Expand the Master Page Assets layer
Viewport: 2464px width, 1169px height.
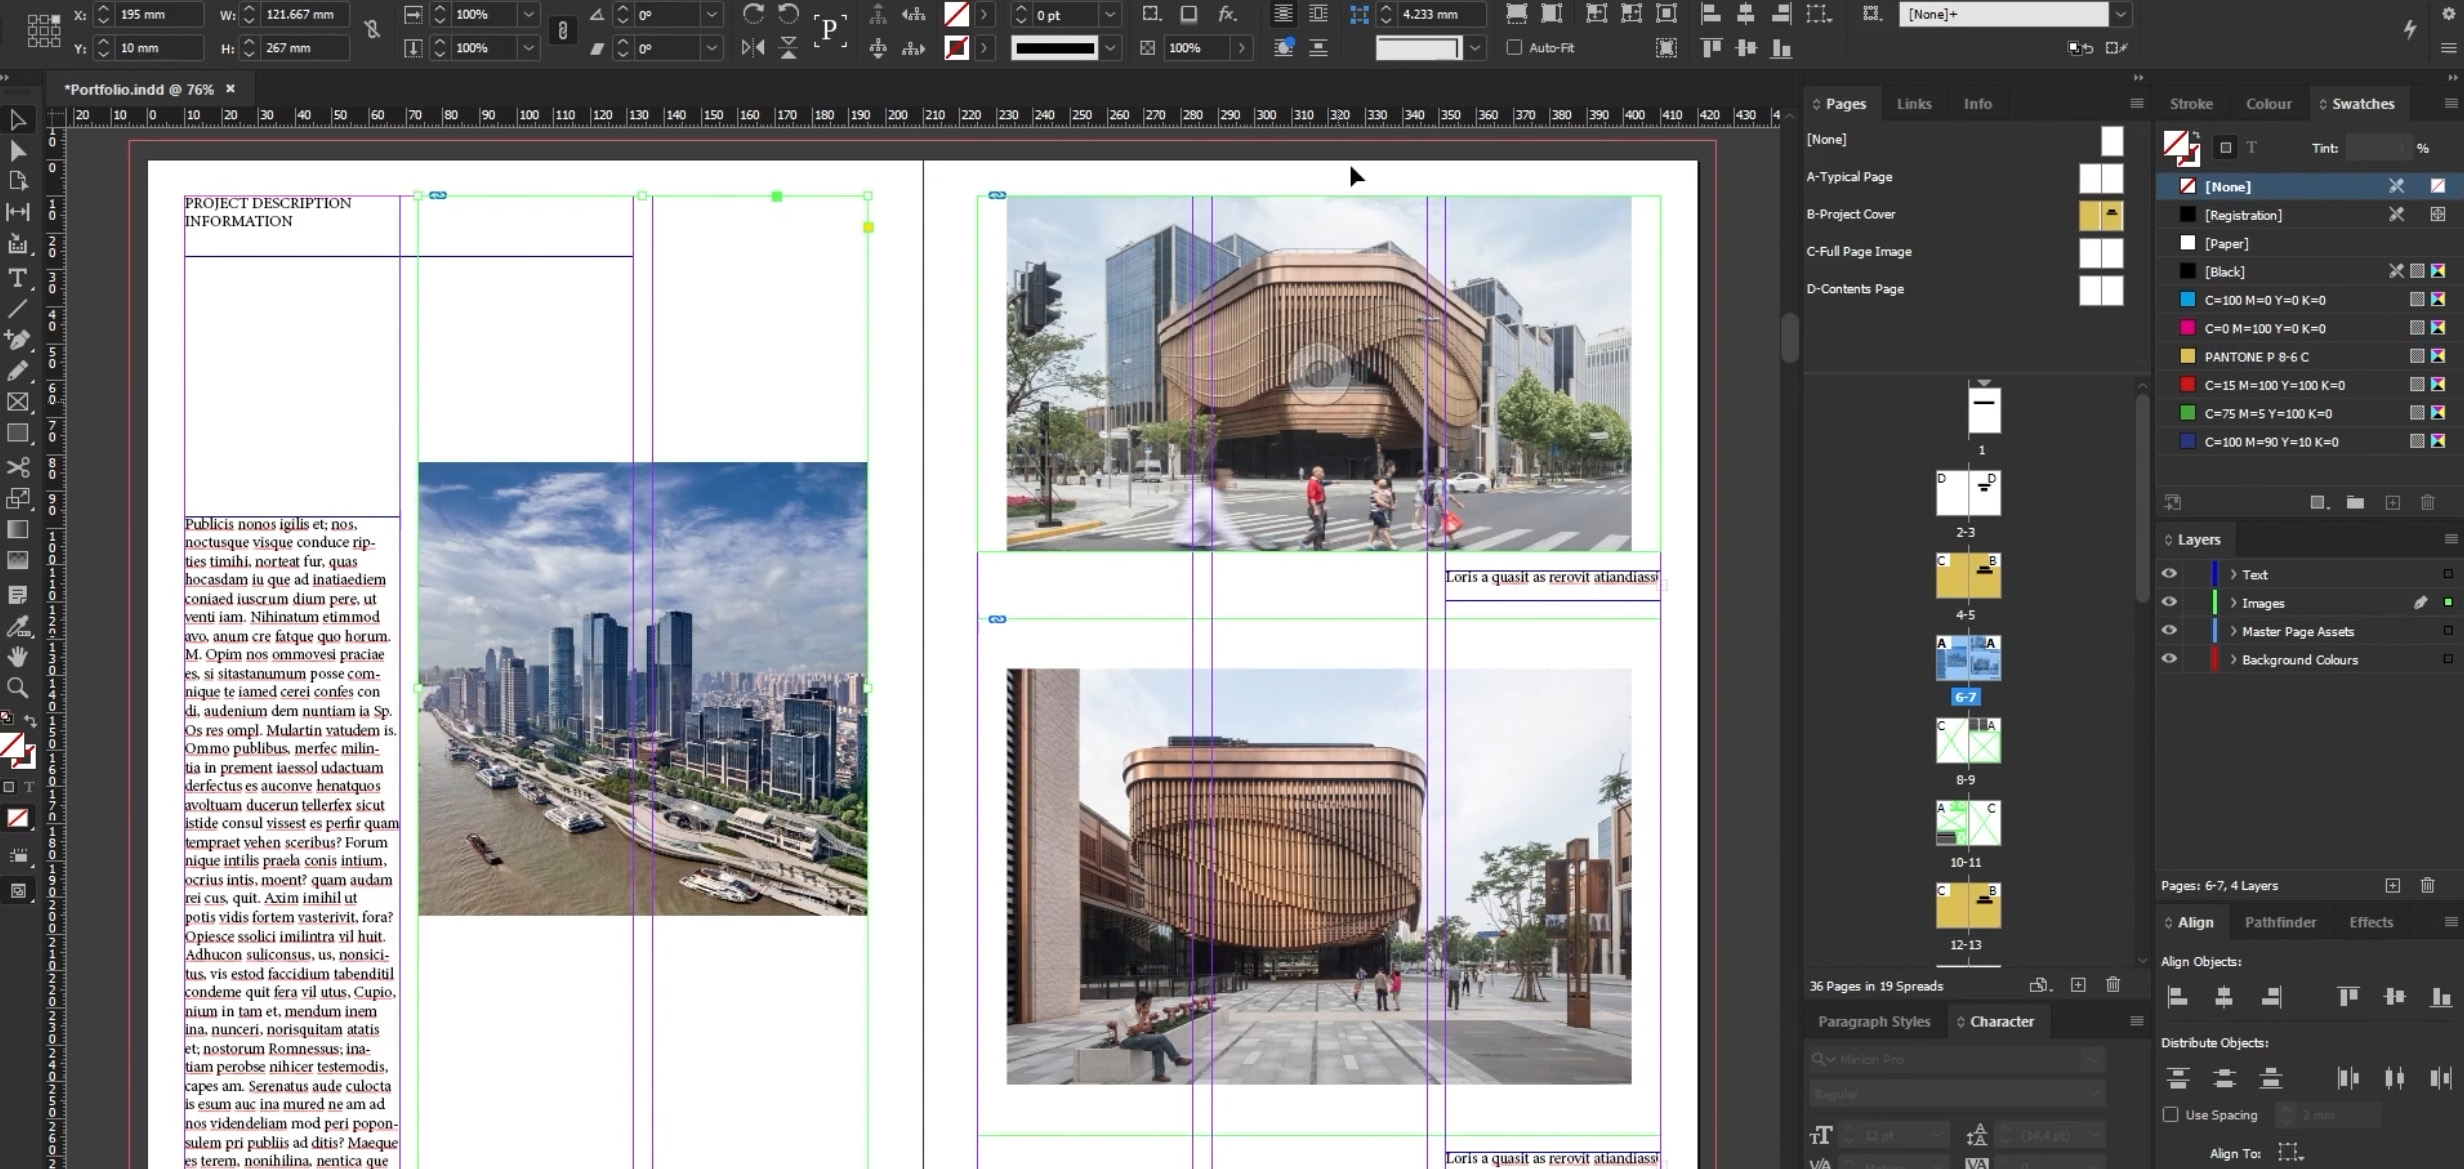tap(2233, 631)
